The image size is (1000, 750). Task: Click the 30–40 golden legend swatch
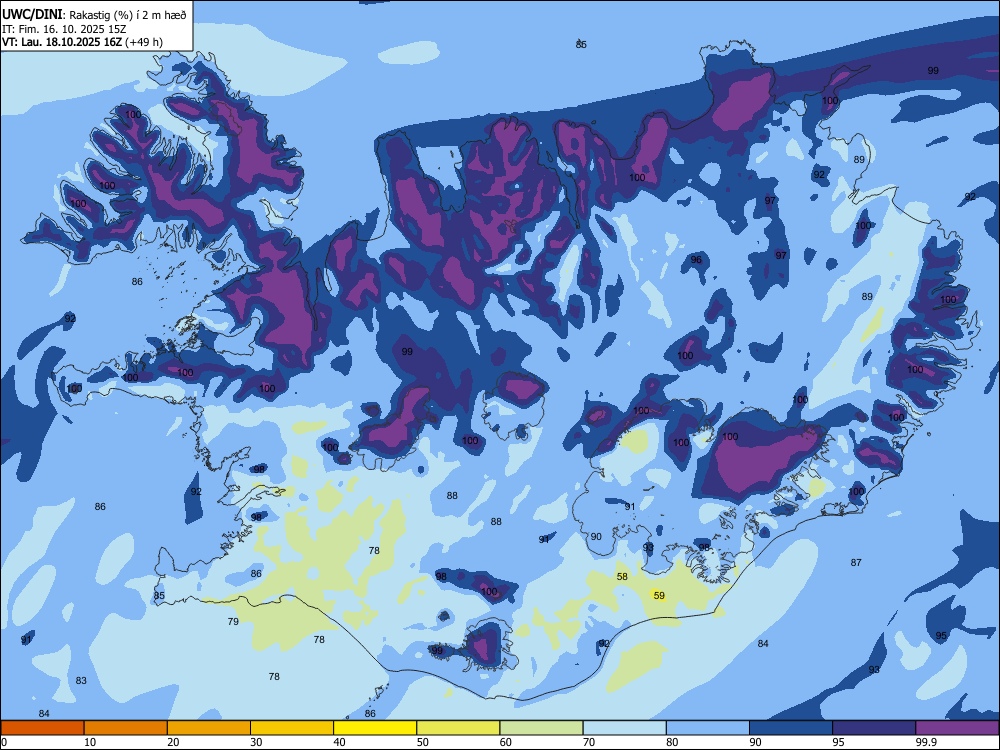292,728
